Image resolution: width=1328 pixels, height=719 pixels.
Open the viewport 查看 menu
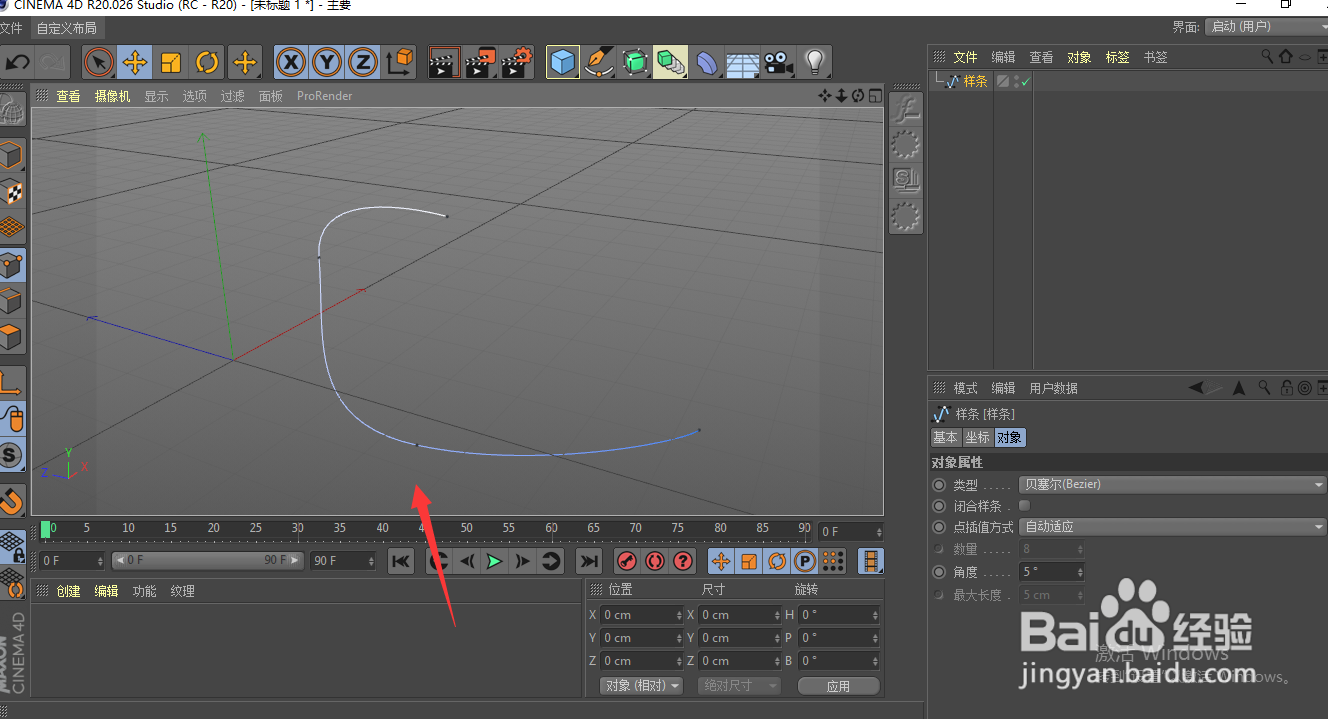pos(68,96)
